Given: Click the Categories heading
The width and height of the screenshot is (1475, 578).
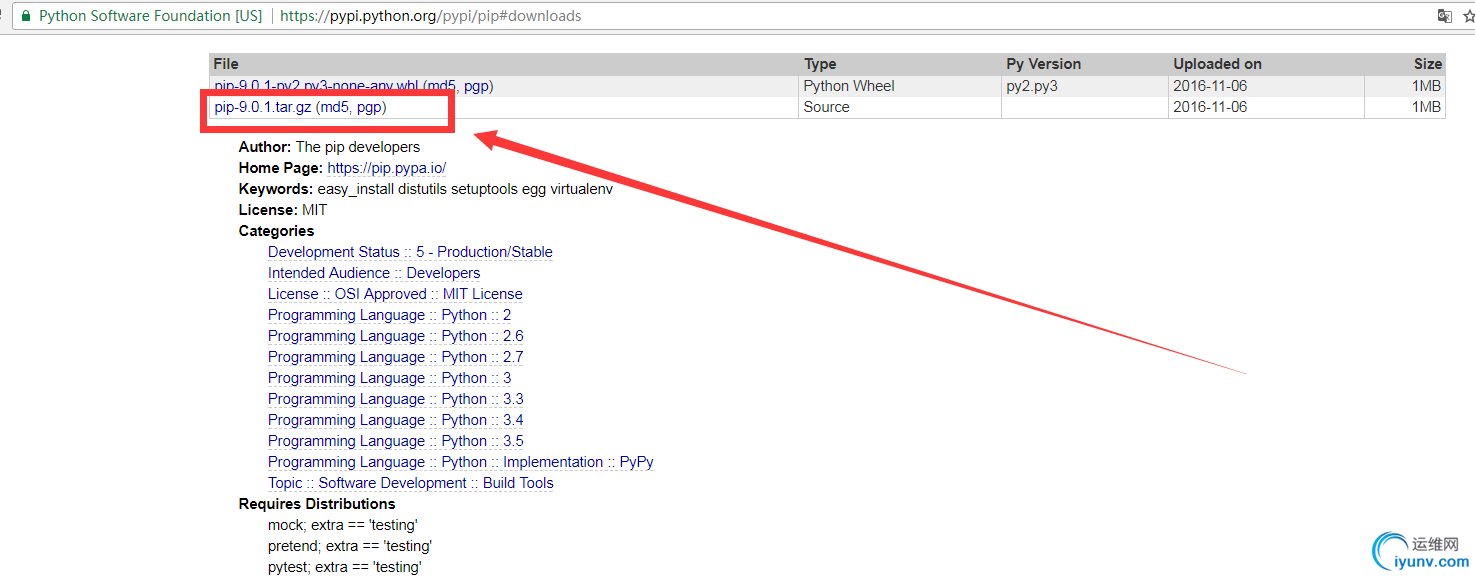Looking at the screenshot, I should 276,231.
